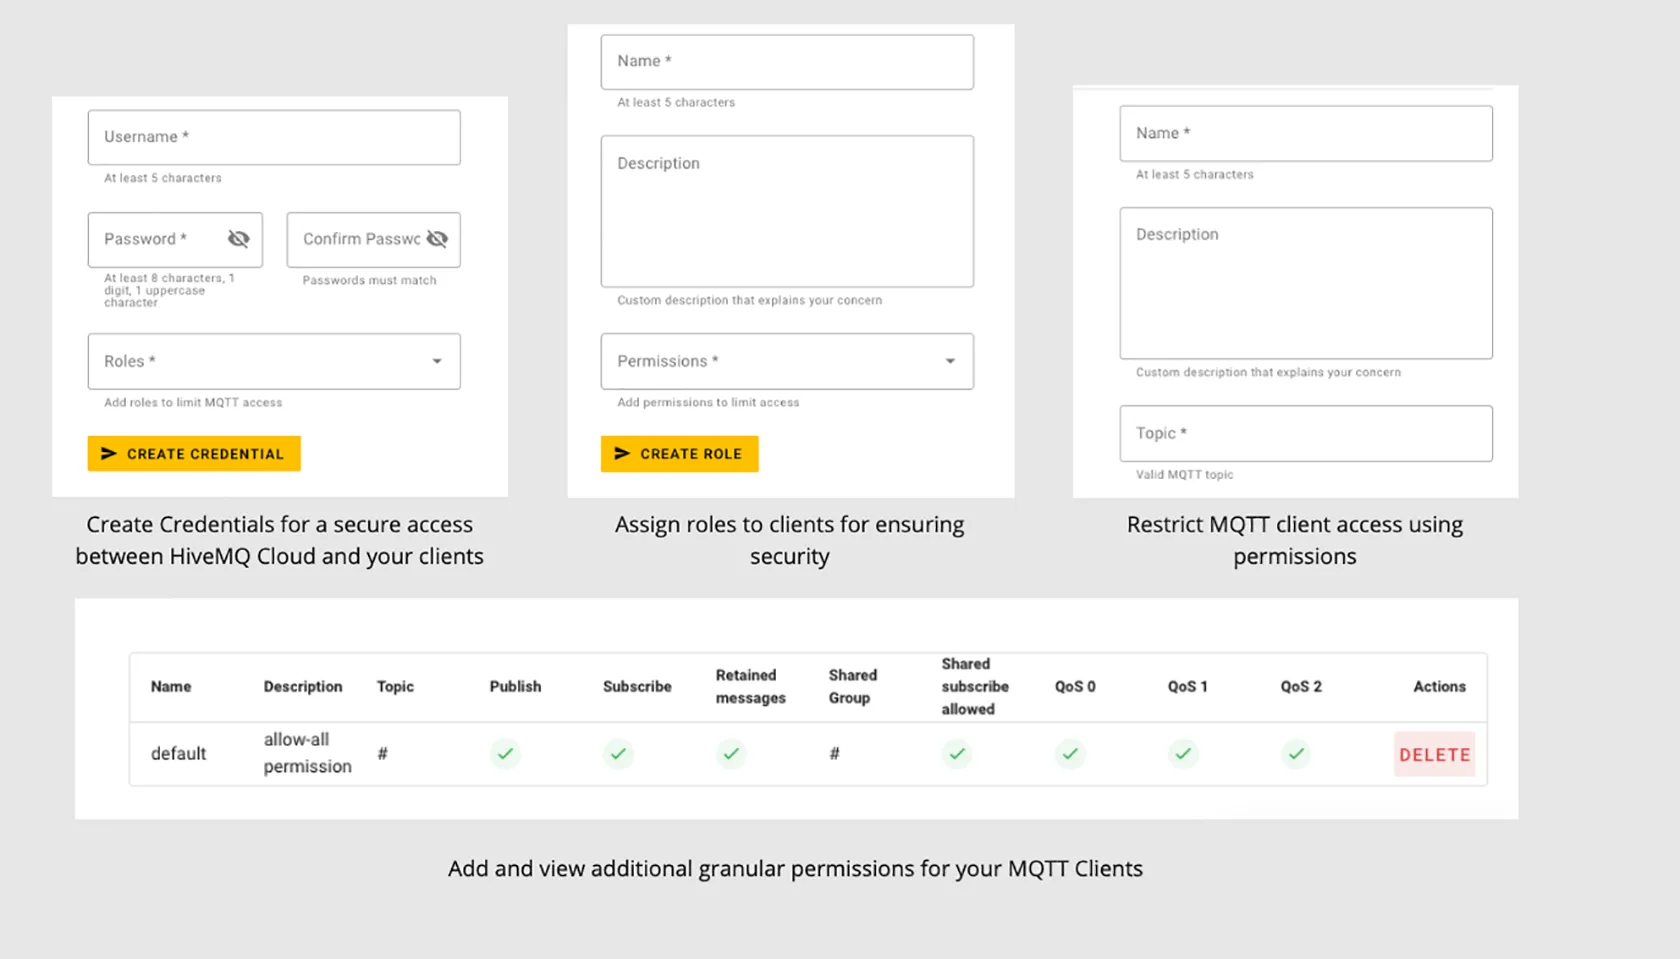The height and width of the screenshot is (959, 1680).
Task: Click the Shared Group column header
Action: pyautogui.click(x=853, y=686)
